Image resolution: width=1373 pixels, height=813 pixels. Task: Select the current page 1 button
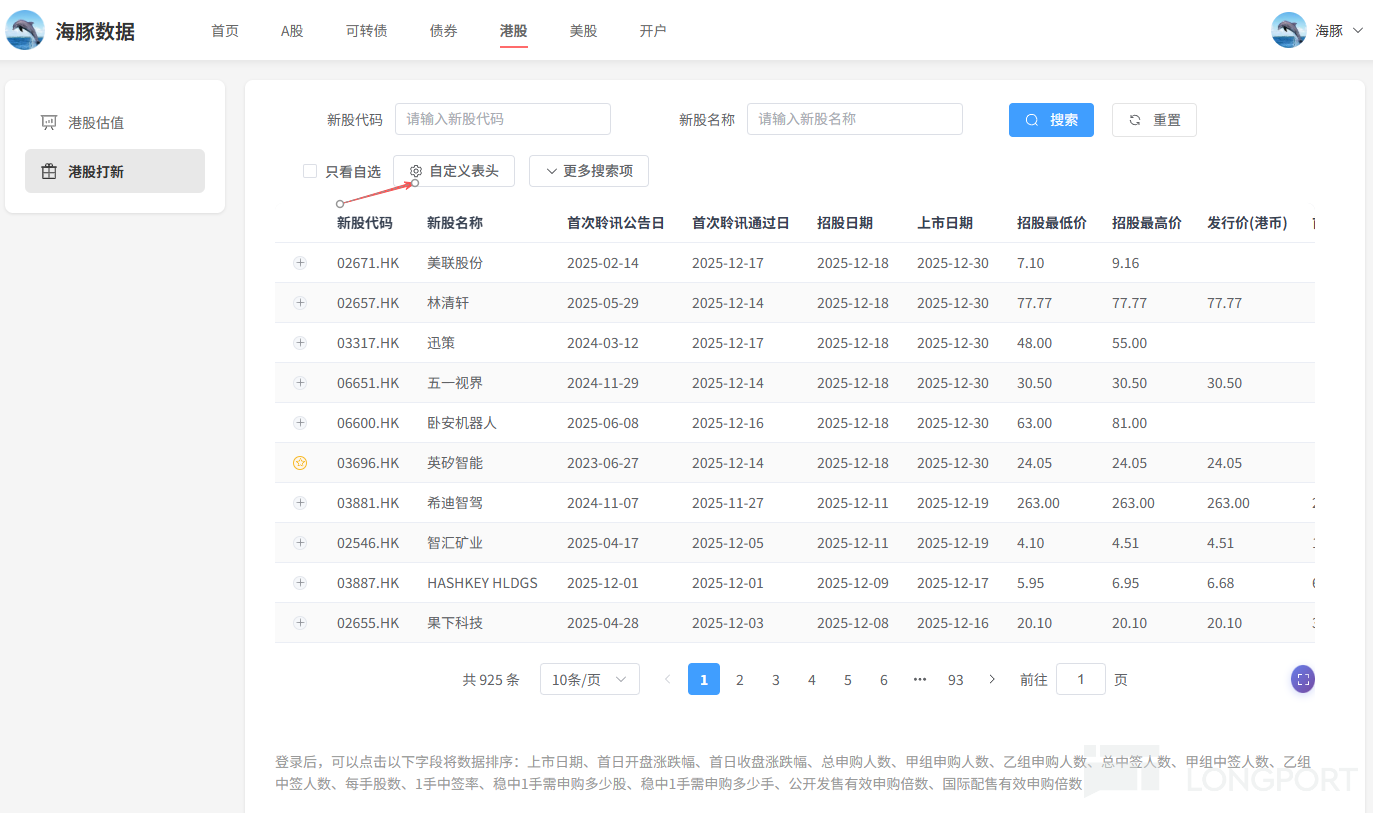tap(704, 680)
